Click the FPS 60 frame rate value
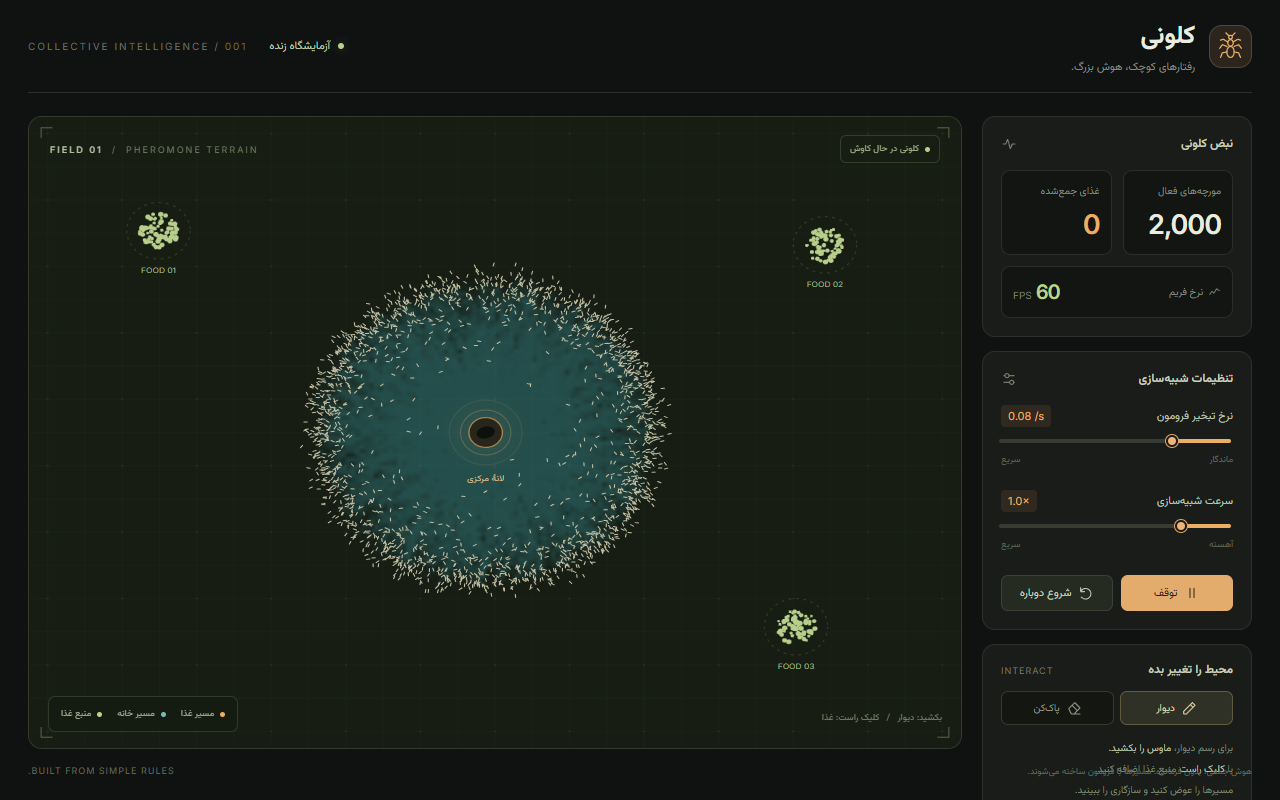The width and height of the screenshot is (1280, 800). coord(1037,293)
